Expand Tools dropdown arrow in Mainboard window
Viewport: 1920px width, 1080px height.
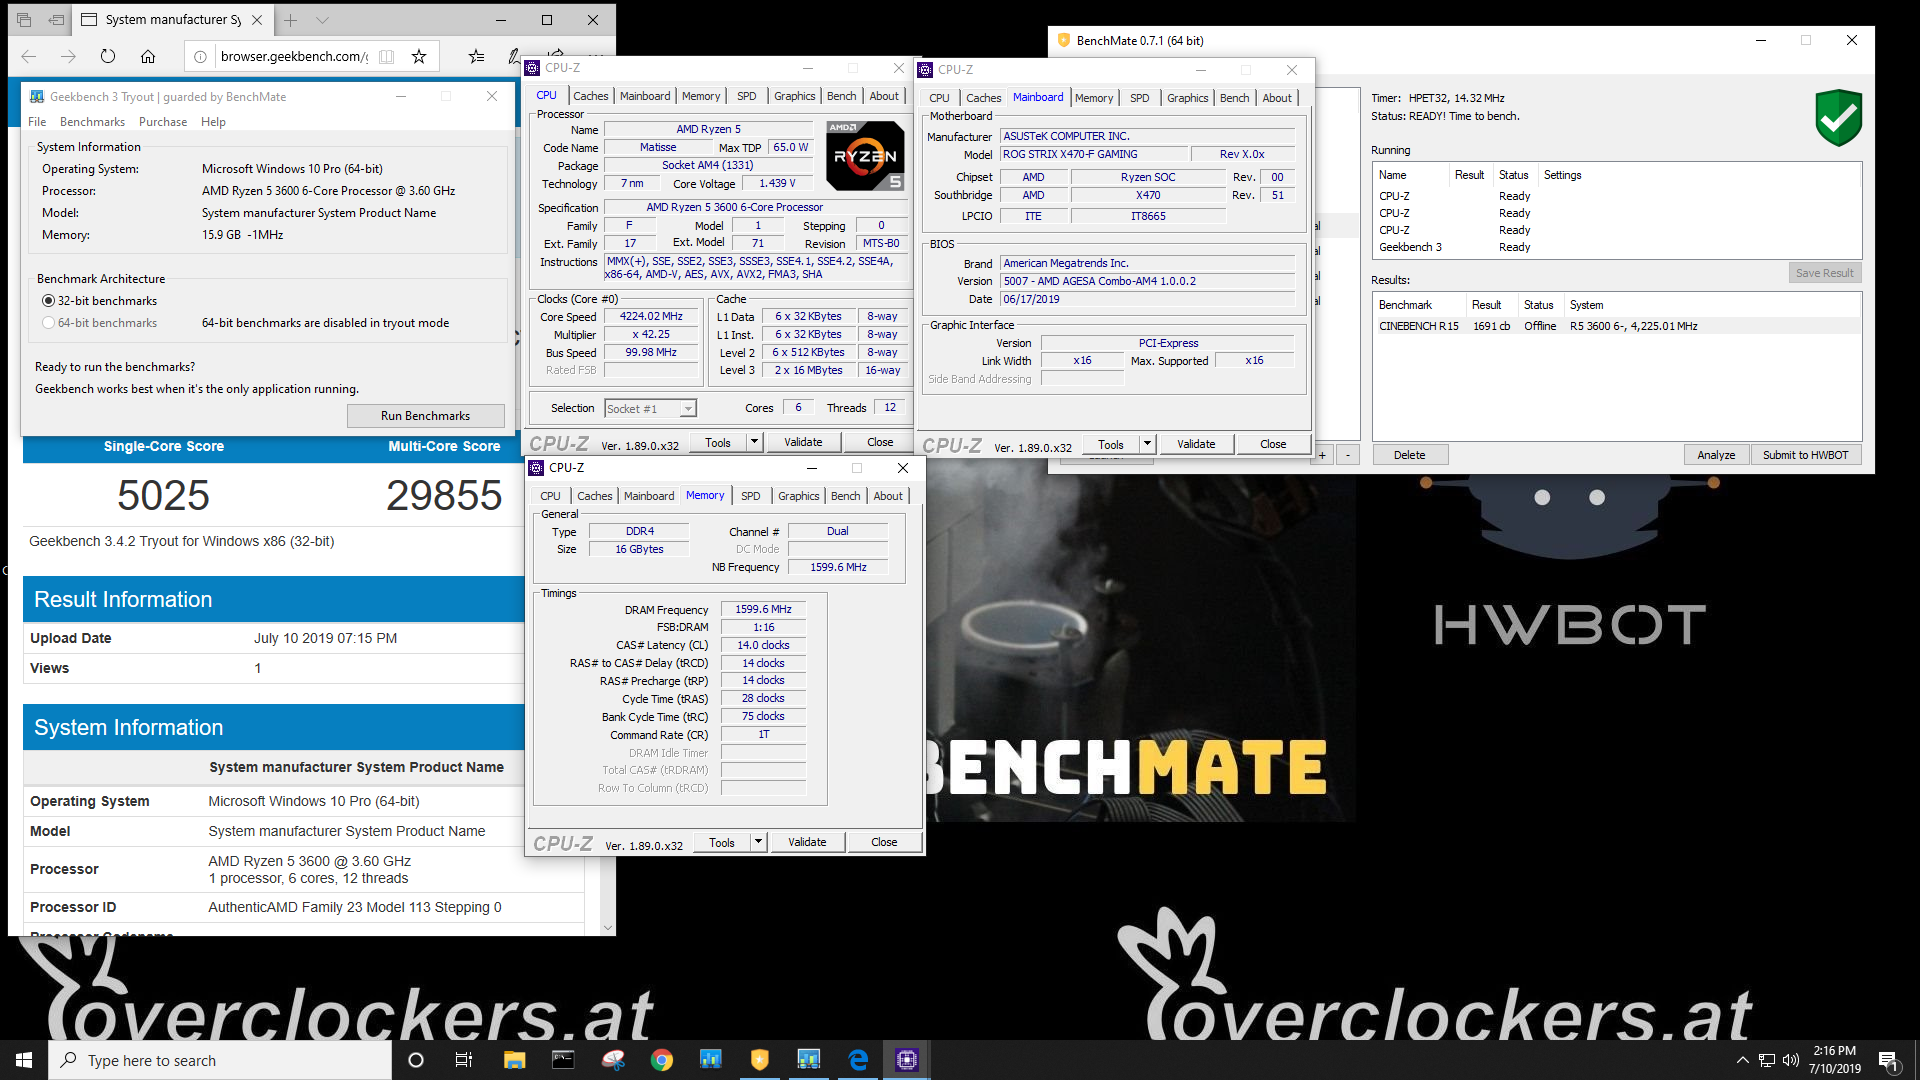[x=1148, y=444]
